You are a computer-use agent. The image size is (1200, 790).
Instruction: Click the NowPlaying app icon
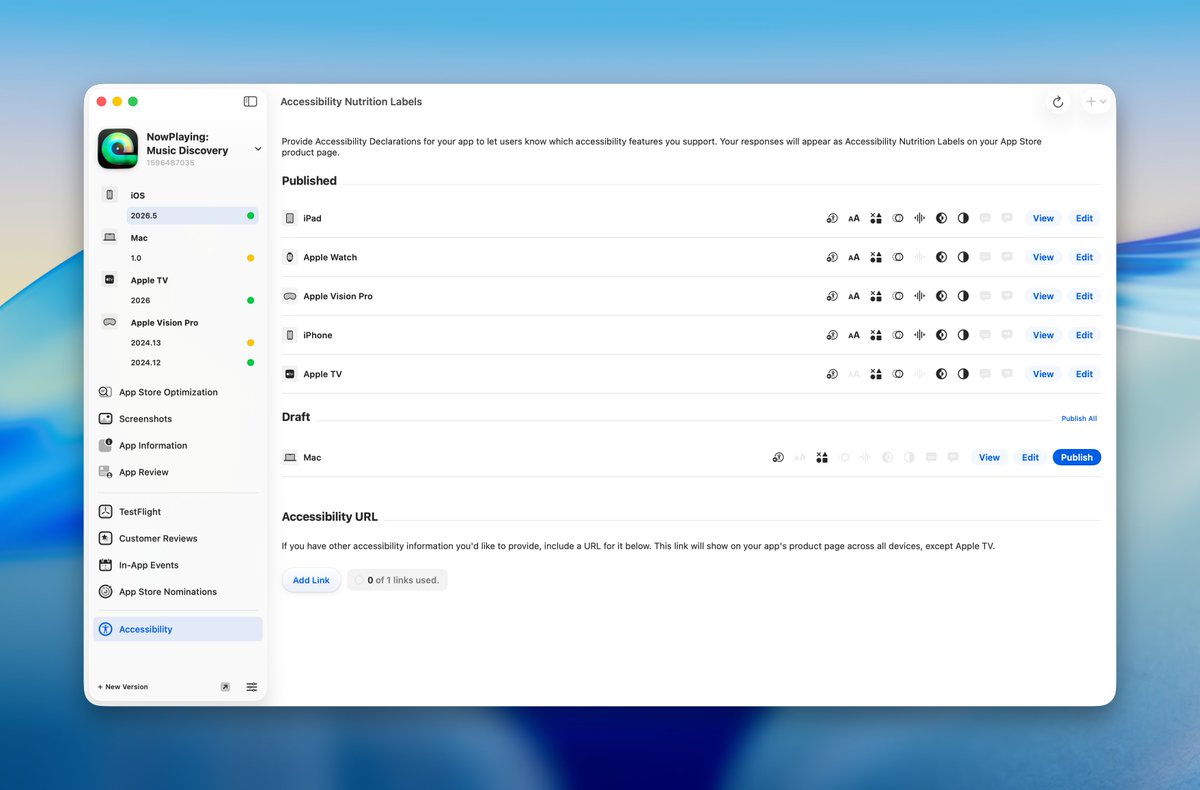(x=118, y=149)
